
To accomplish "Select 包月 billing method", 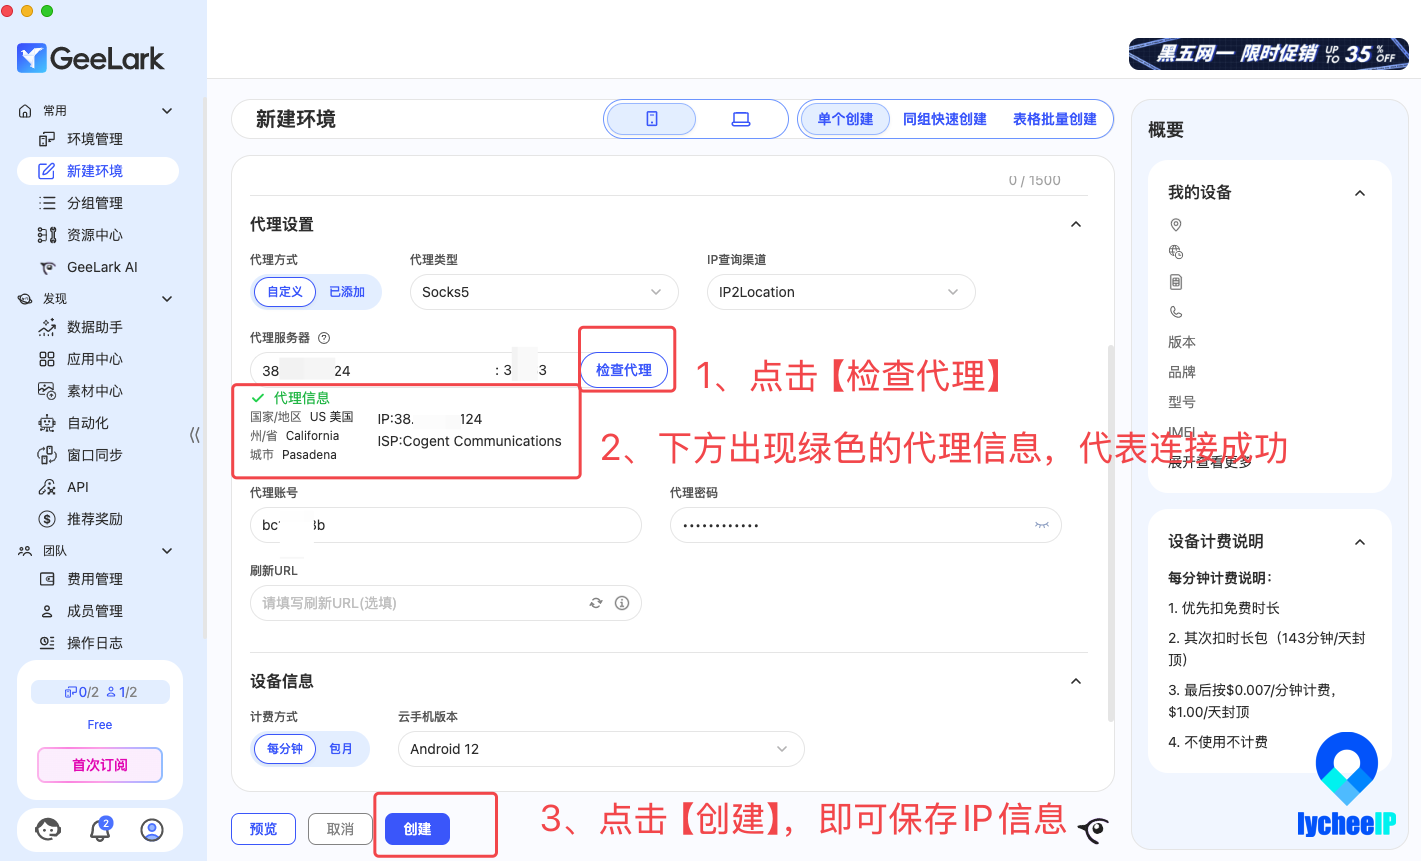I will [341, 749].
